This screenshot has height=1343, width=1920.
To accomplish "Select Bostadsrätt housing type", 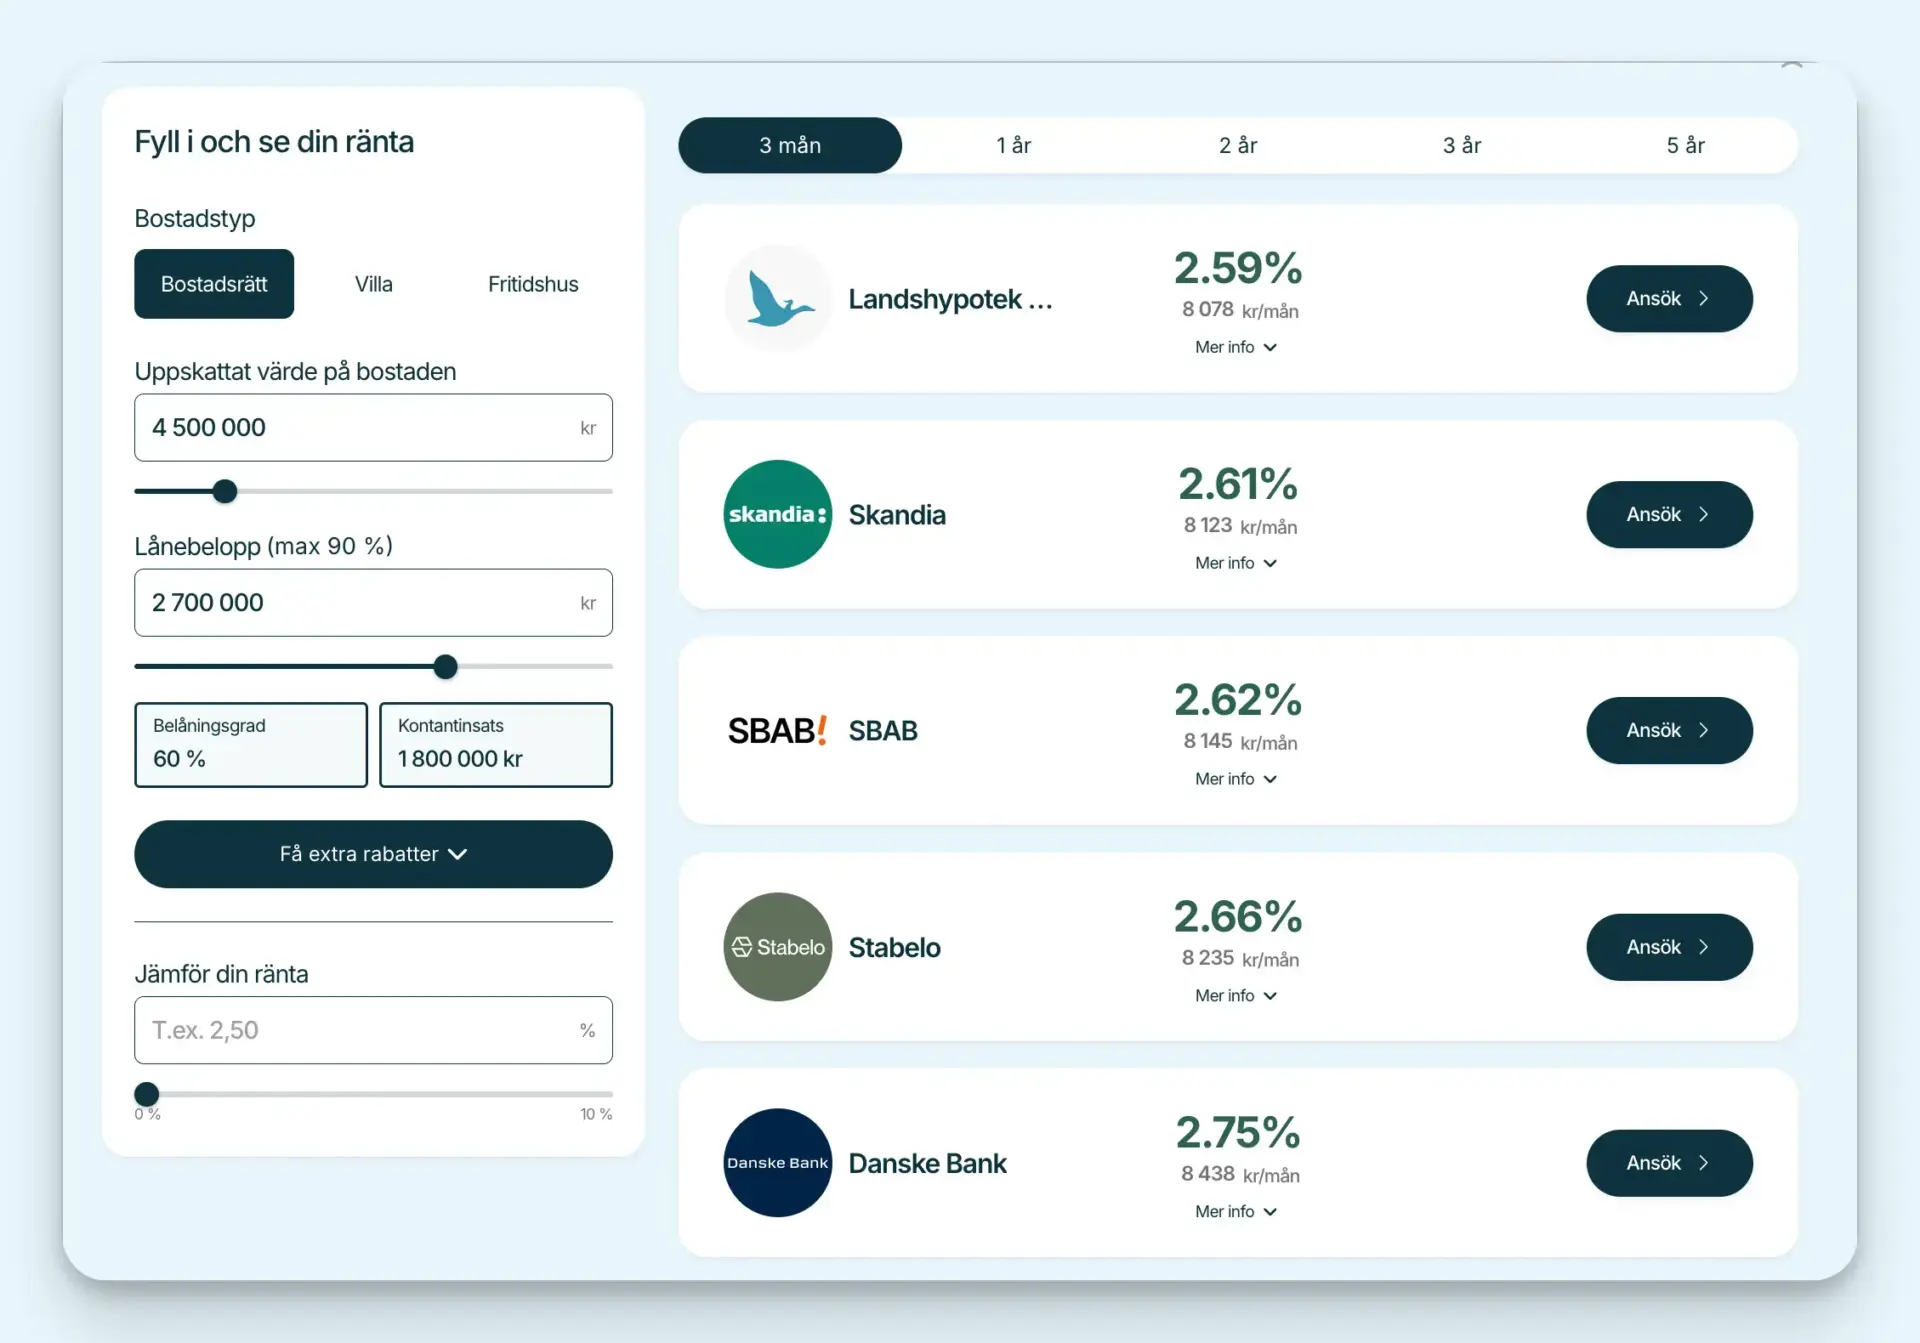I will pos(214,284).
